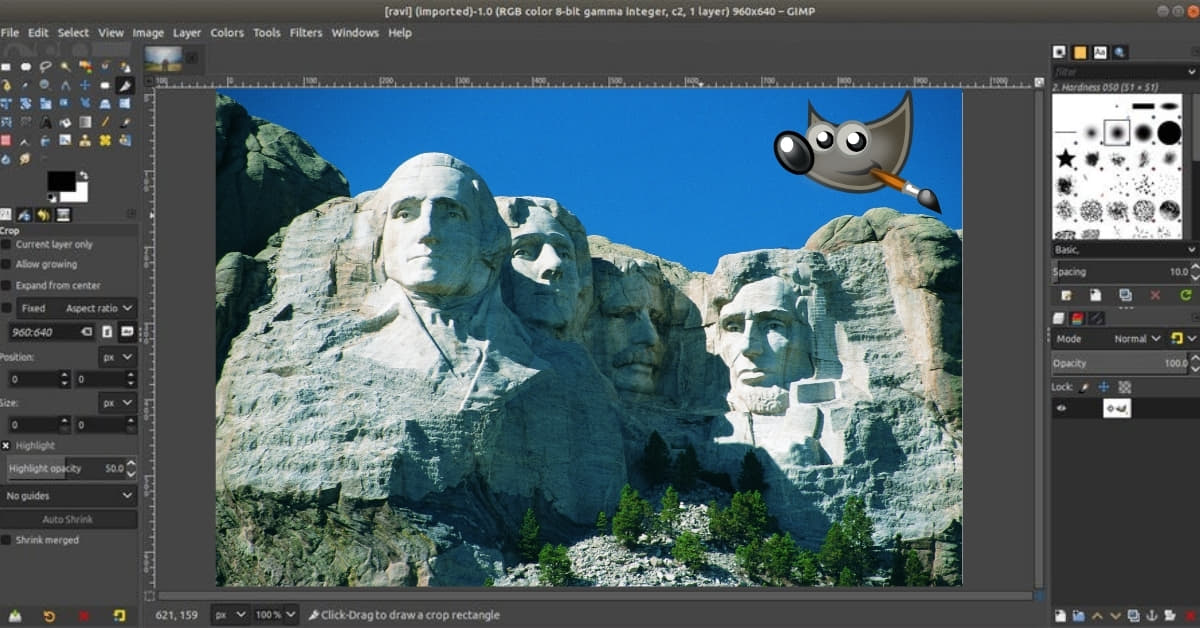Screen dimensions: 1200x628
Task: Open the Size unit px dropdown
Action: [117, 403]
